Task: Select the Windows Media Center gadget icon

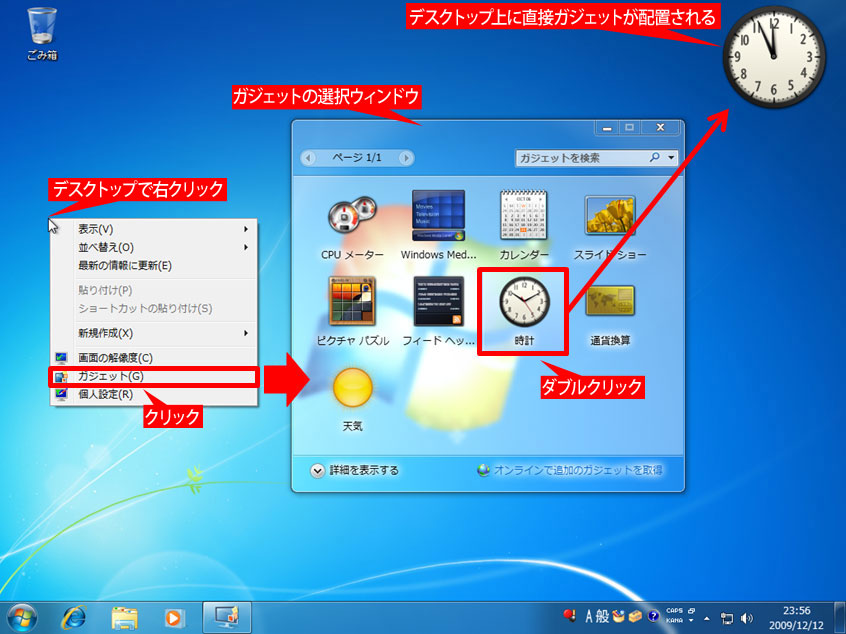Action: (x=438, y=215)
